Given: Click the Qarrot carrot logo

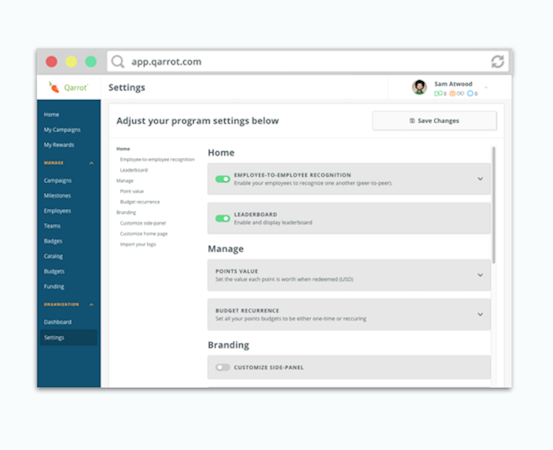Looking at the screenshot, I should click(x=54, y=87).
